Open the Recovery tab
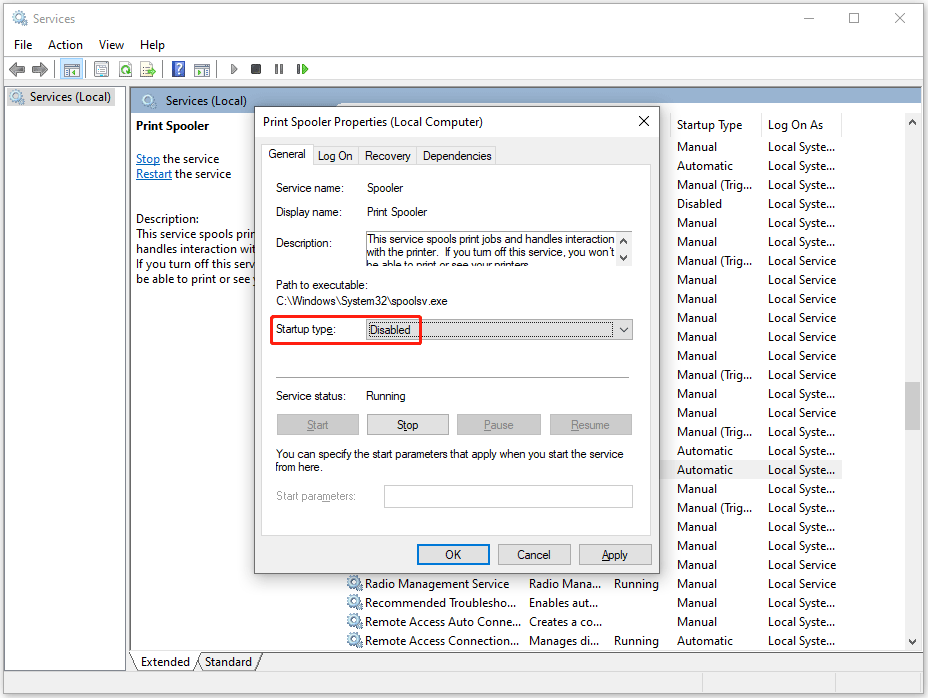Image resolution: width=928 pixels, height=698 pixels. (387, 155)
